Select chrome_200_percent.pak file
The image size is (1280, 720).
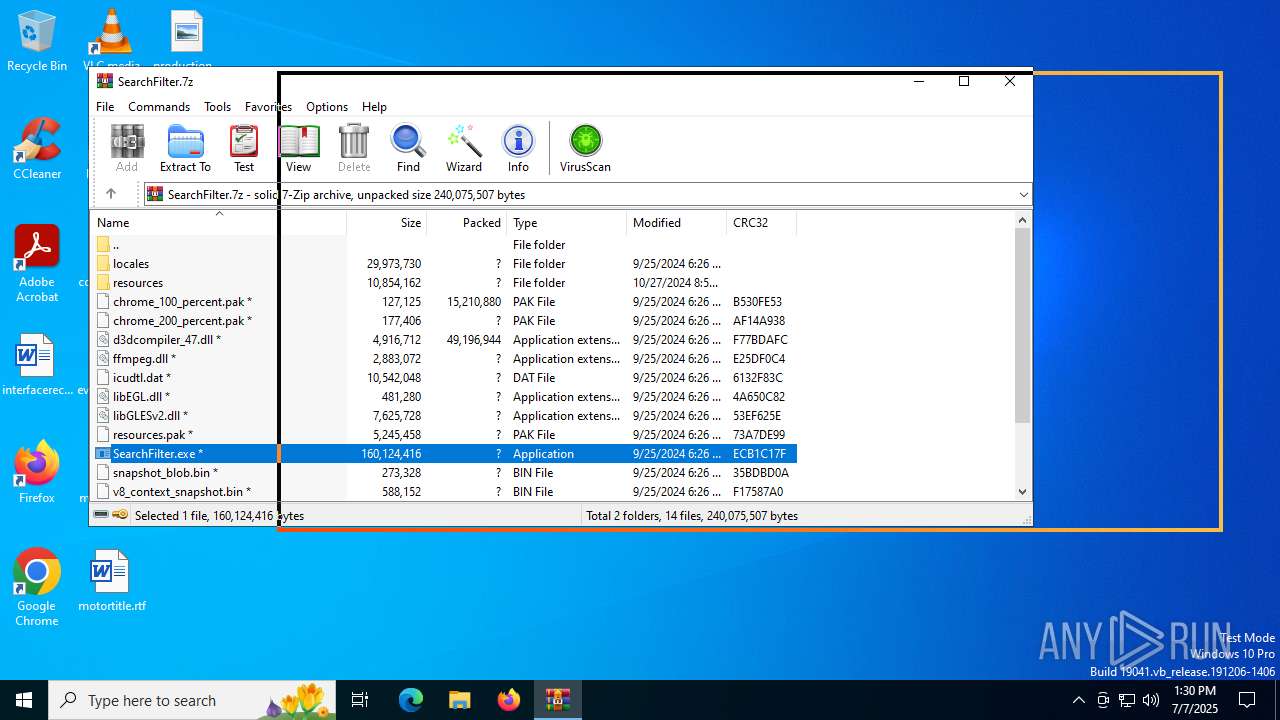444,321
